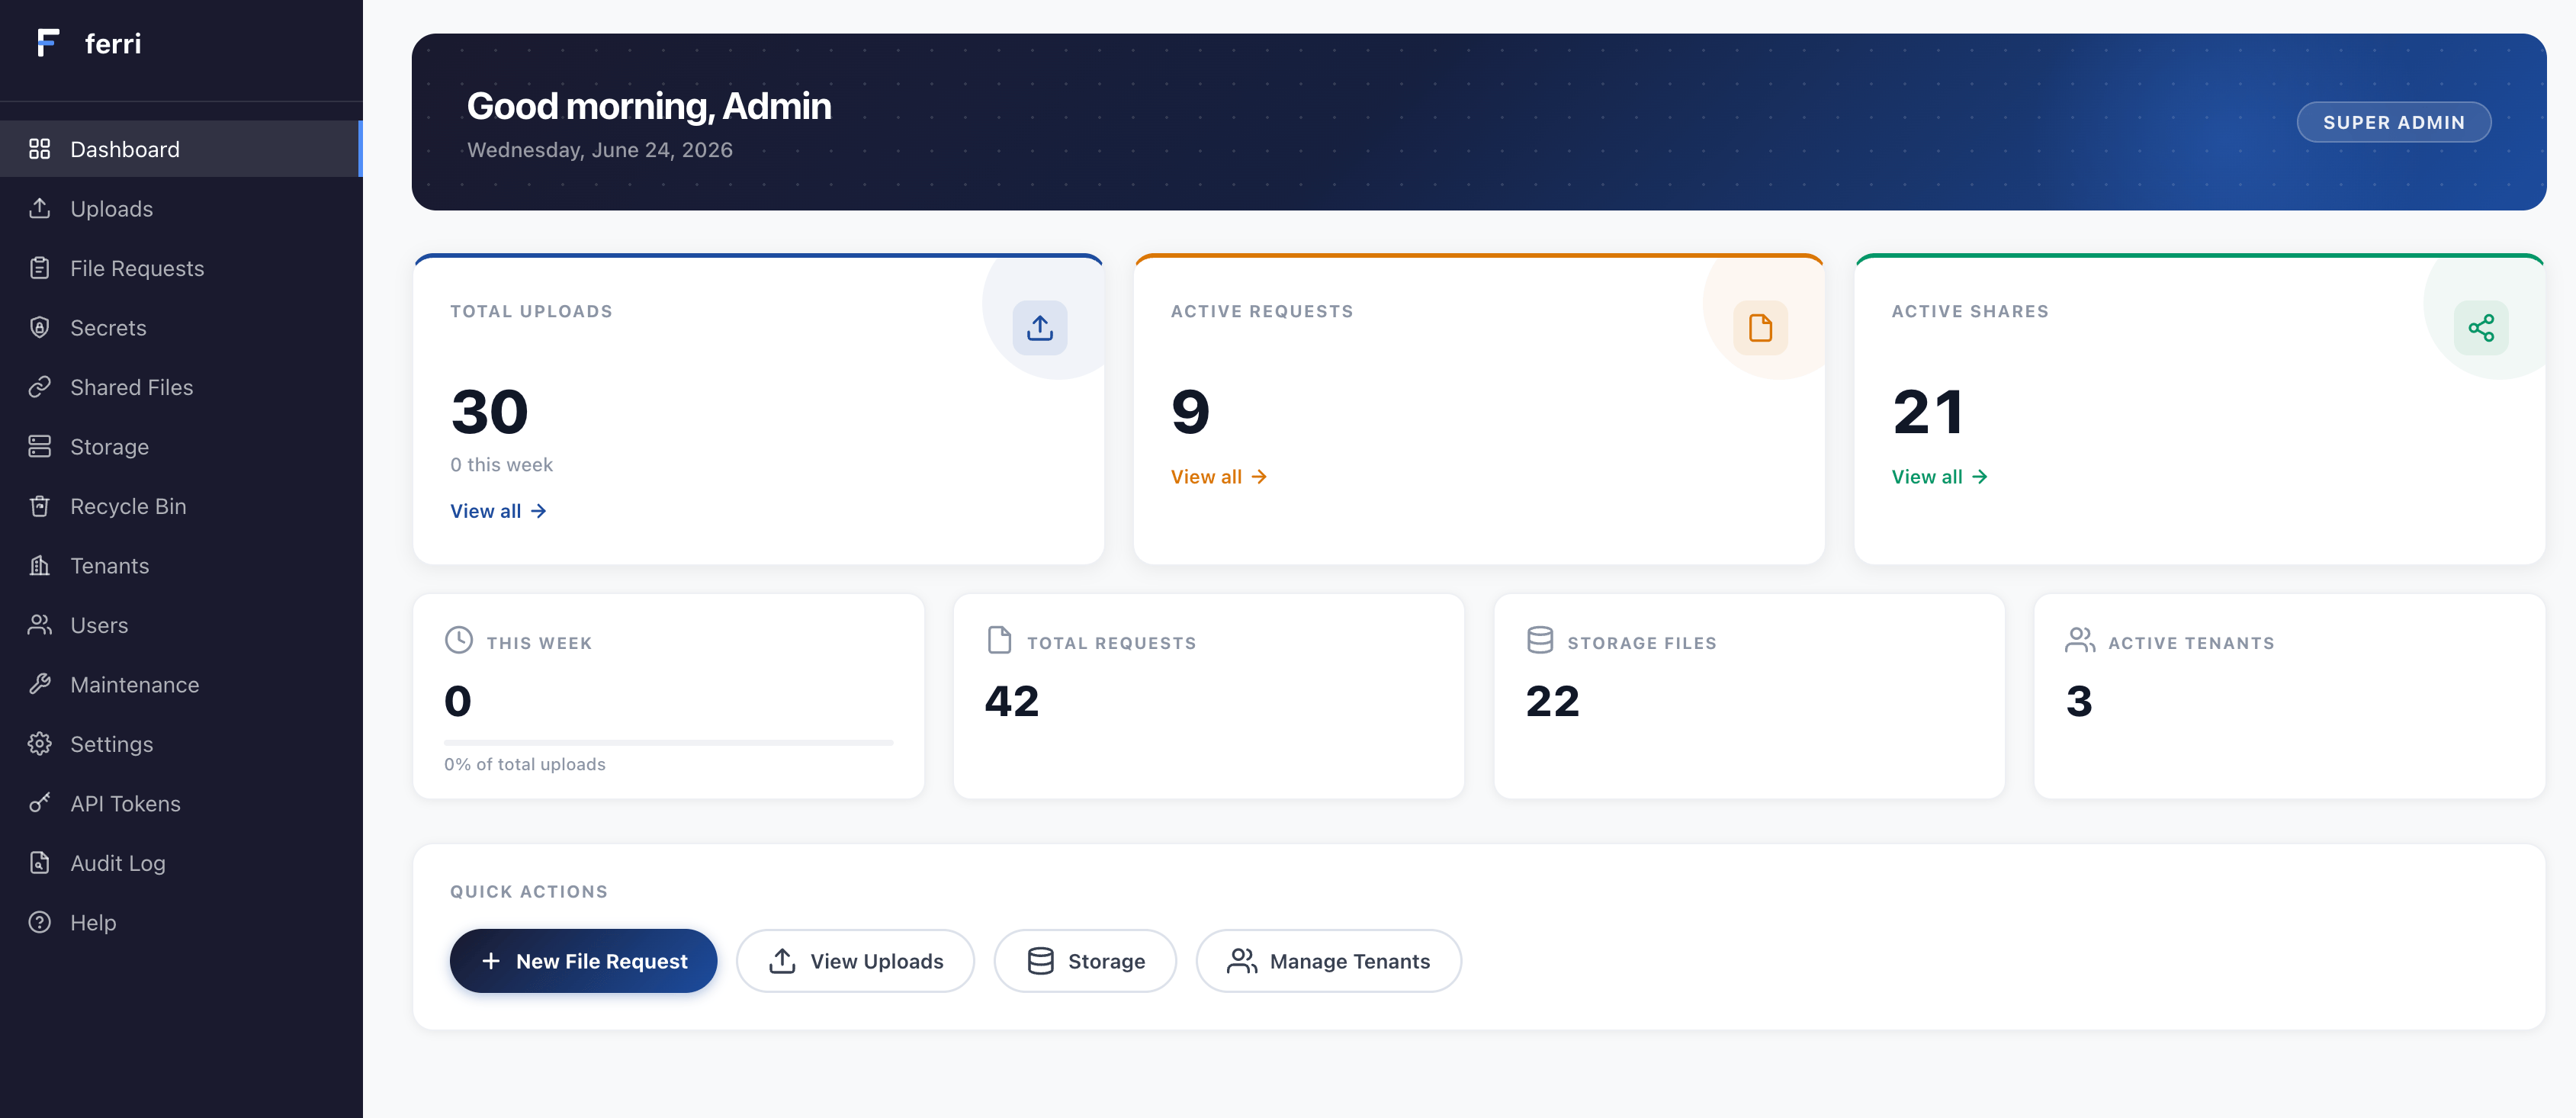2576x1118 pixels.
Task: Click the Active Requests number 9
Action: click(x=1190, y=411)
